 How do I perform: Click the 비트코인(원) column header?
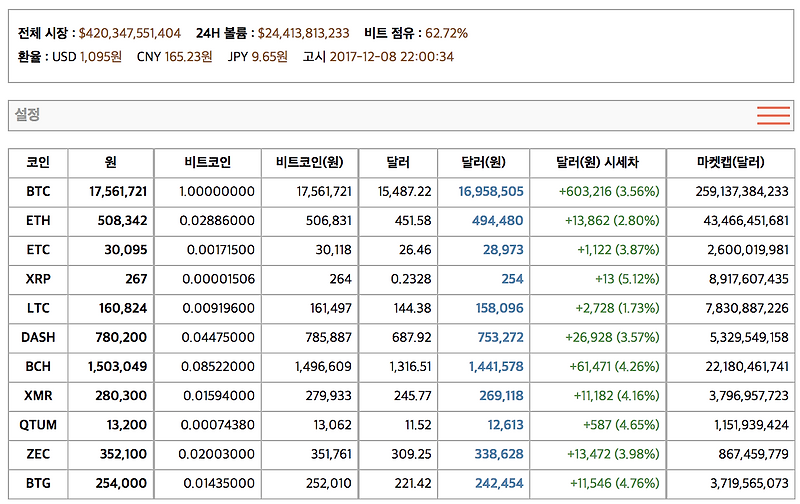tap(310, 162)
